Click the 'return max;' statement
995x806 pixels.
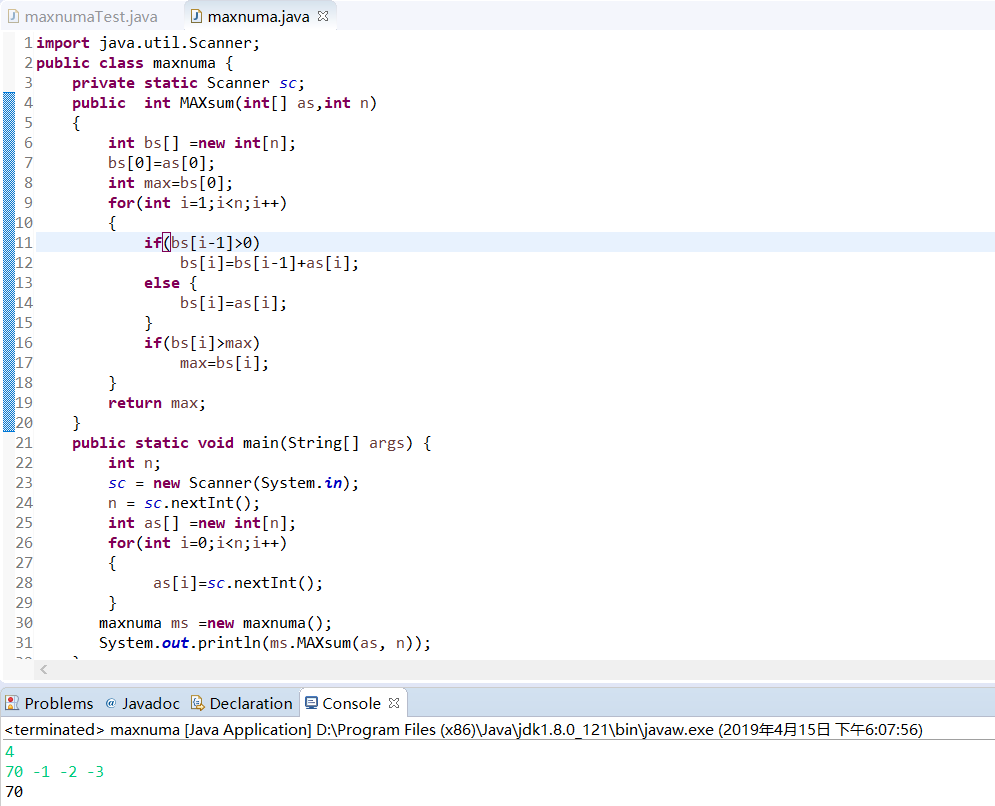point(157,403)
